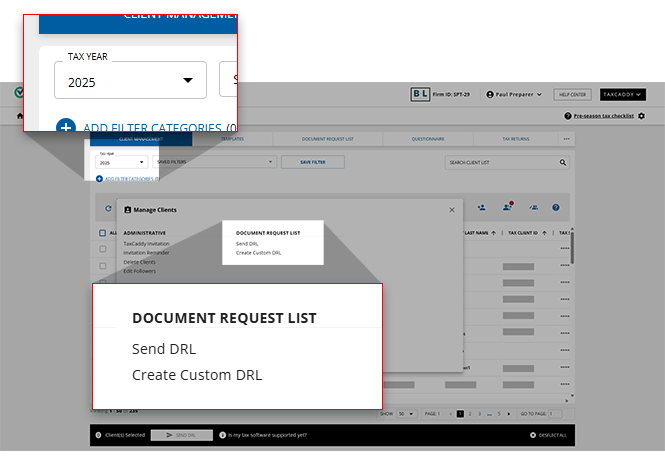Click the info icon before tax software question
The height and width of the screenshot is (475, 665).
(x=222, y=435)
